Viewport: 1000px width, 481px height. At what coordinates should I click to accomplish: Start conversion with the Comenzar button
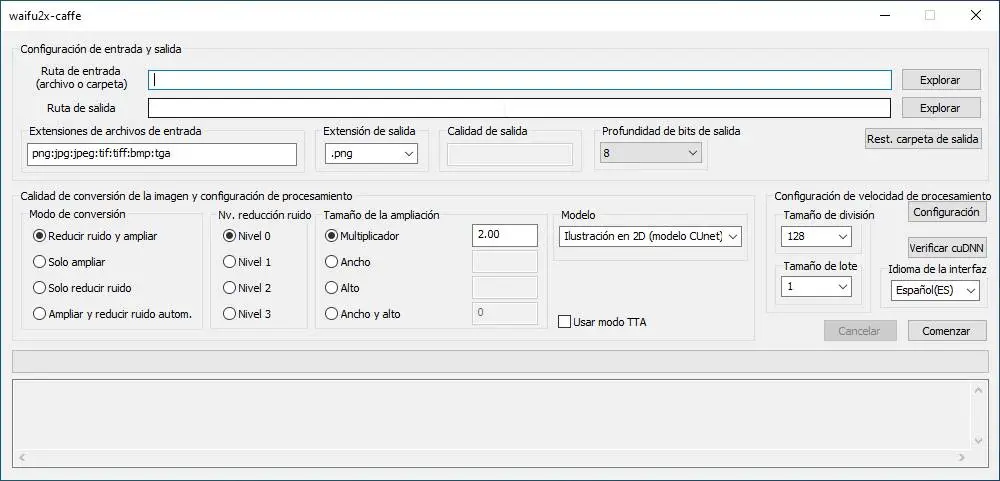(x=947, y=330)
